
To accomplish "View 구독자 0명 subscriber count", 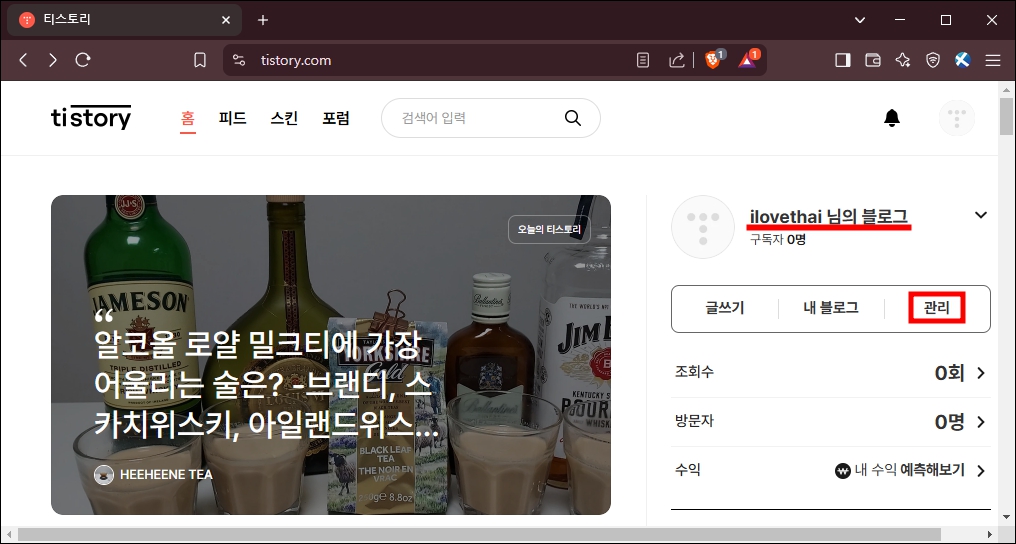I will [778, 240].
